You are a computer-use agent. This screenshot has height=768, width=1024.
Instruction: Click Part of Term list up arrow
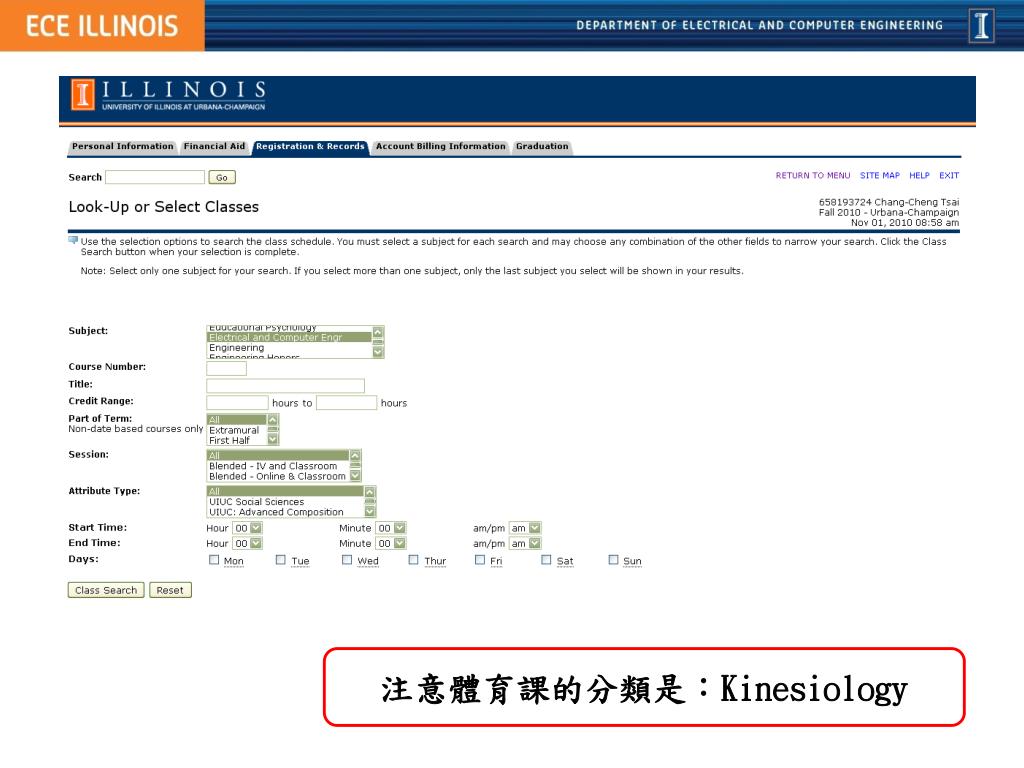(x=273, y=419)
